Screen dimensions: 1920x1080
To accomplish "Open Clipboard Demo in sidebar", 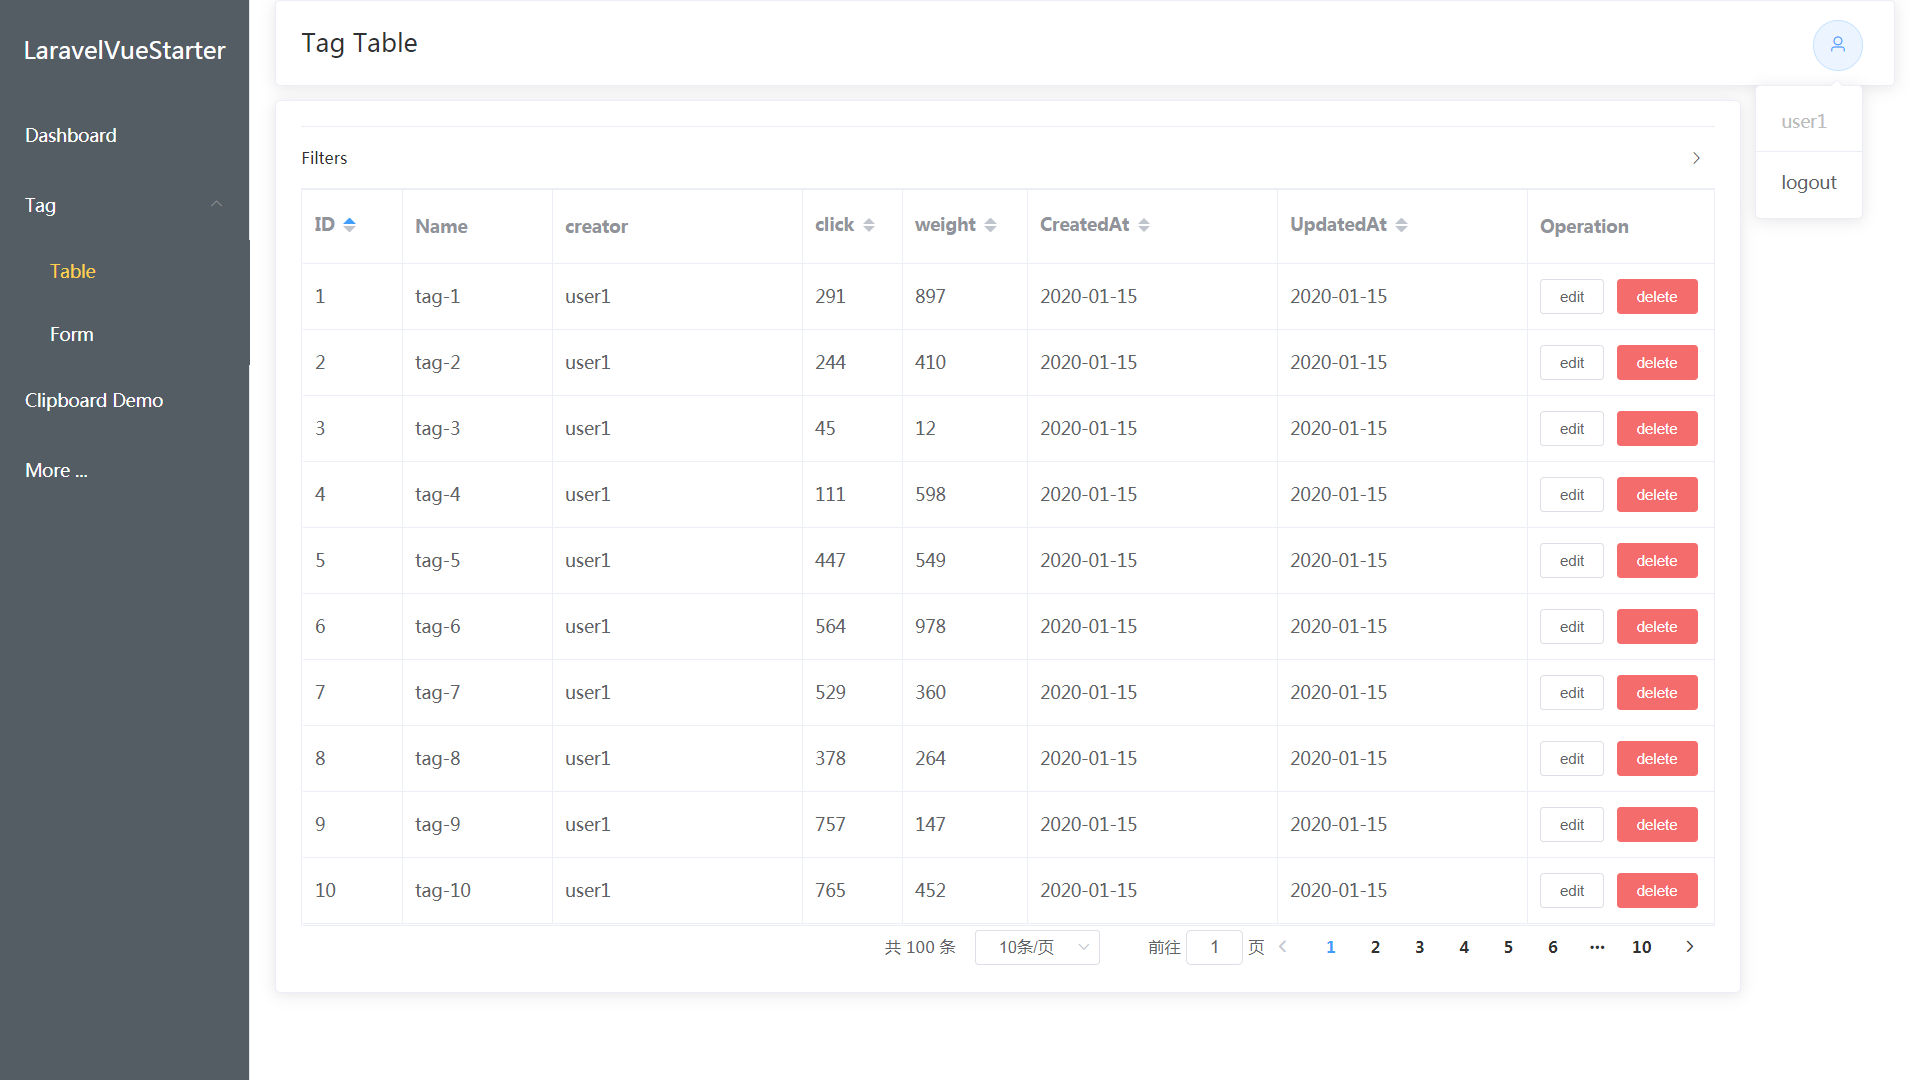I will tap(94, 400).
